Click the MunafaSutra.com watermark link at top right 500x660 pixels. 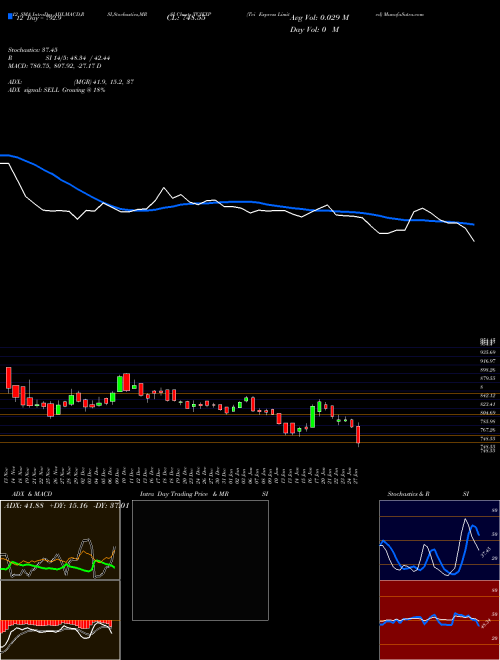[399, 14]
